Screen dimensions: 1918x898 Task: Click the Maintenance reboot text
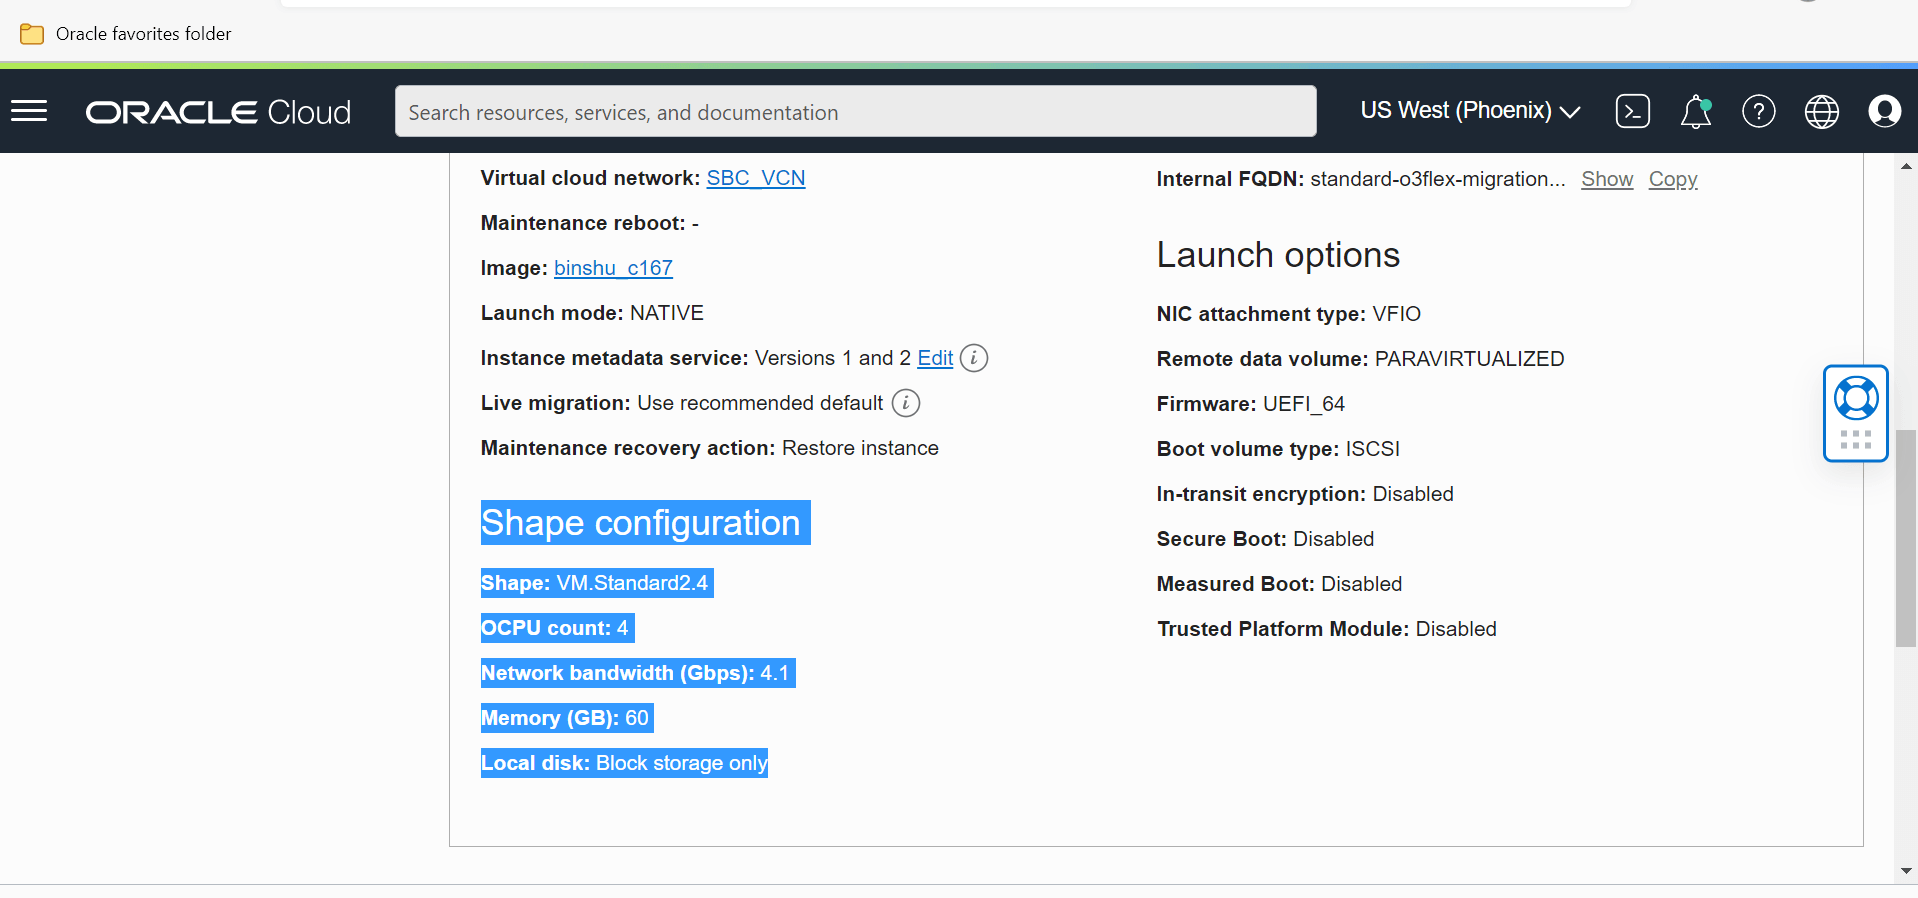click(x=590, y=223)
